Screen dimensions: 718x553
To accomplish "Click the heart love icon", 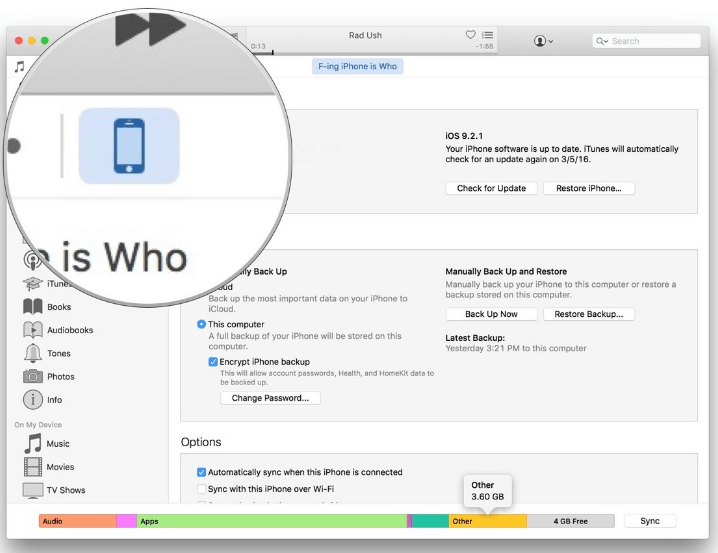I will pyautogui.click(x=470, y=34).
